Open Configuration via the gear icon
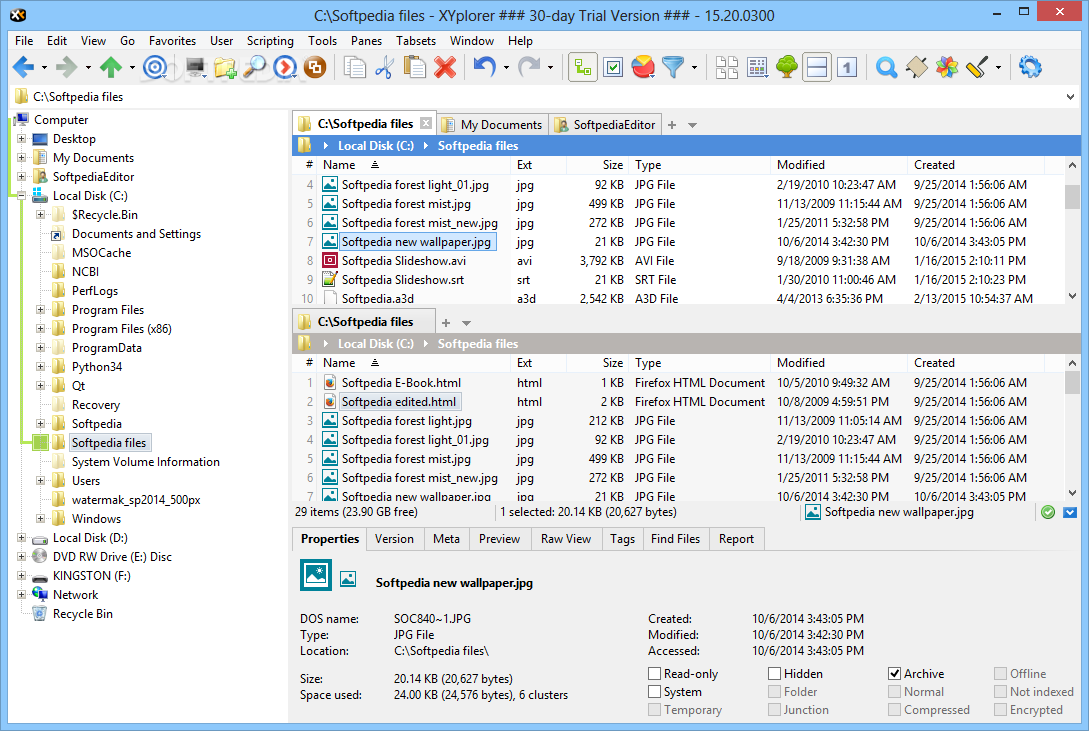This screenshot has height=731, width=1089. point(1030,67)
